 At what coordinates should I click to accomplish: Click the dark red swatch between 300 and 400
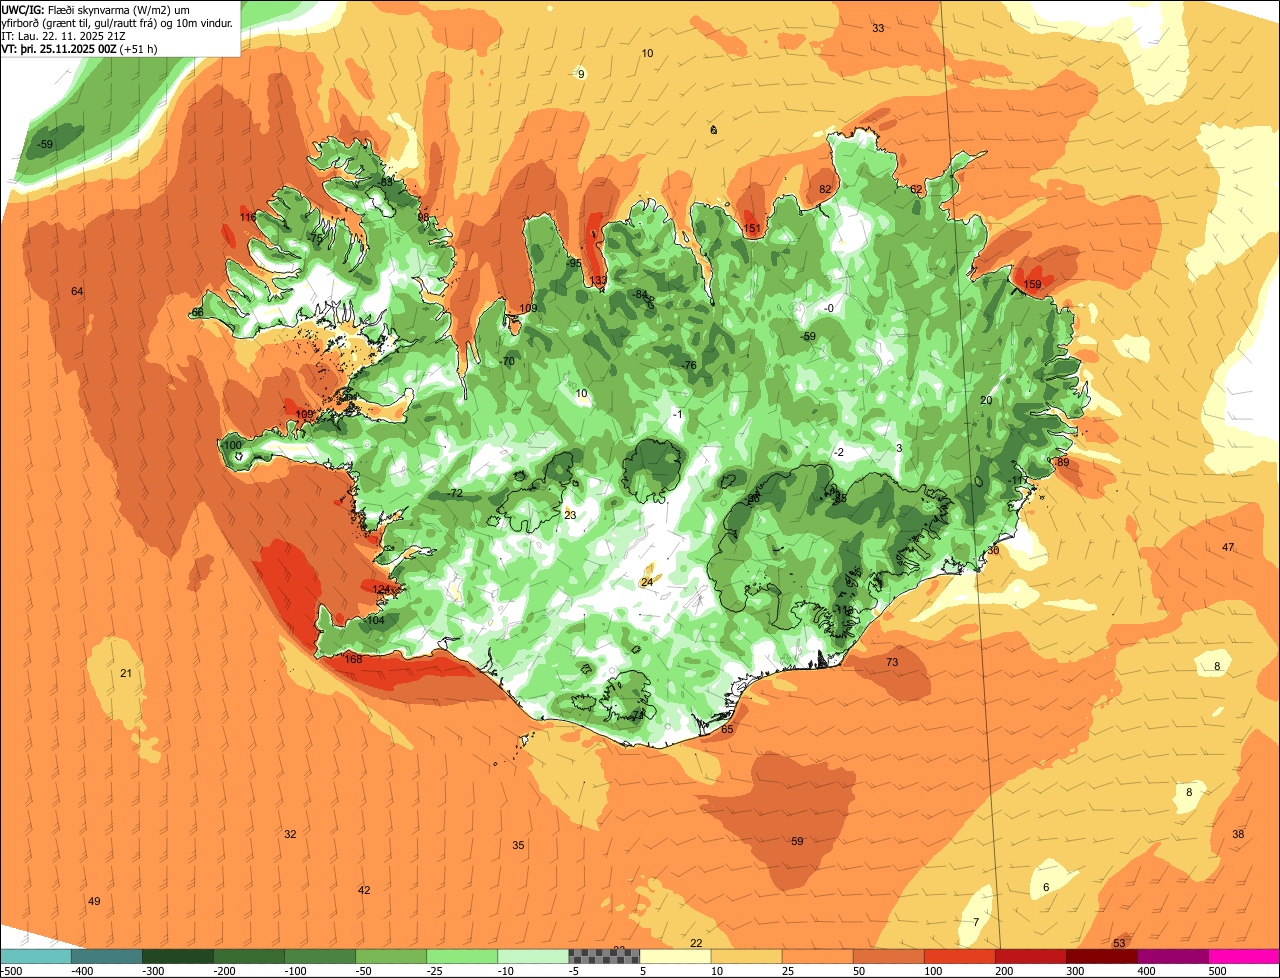click(x=1101, y=956)
